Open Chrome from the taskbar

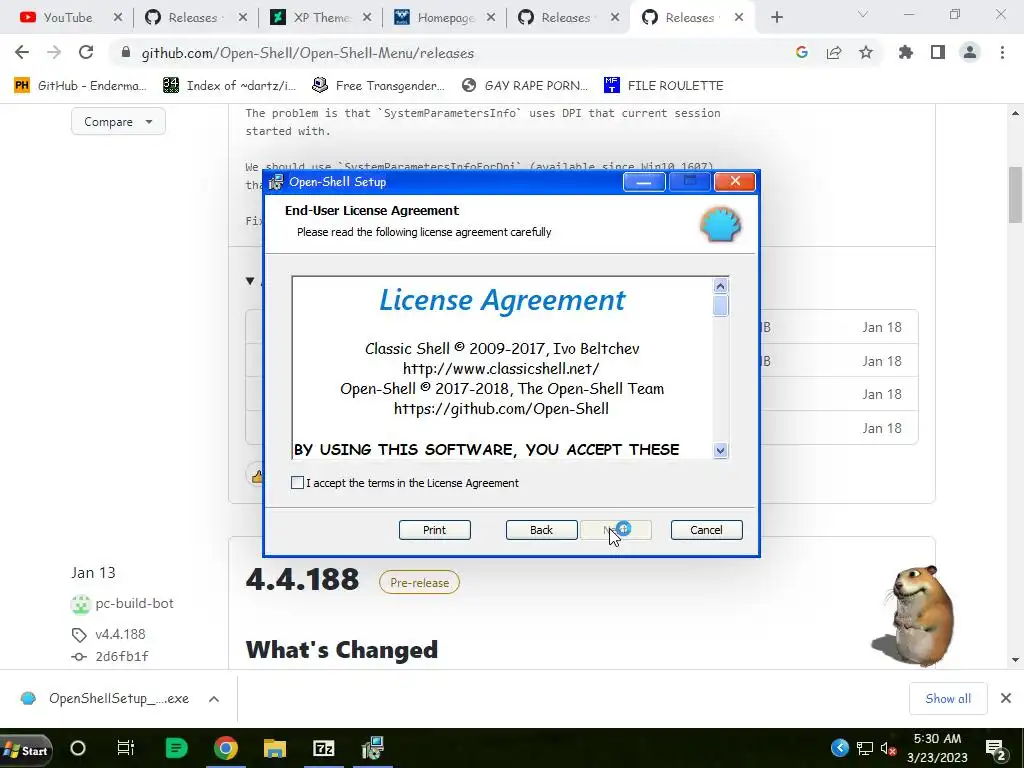pyautogui.click(x=226, y=748)
